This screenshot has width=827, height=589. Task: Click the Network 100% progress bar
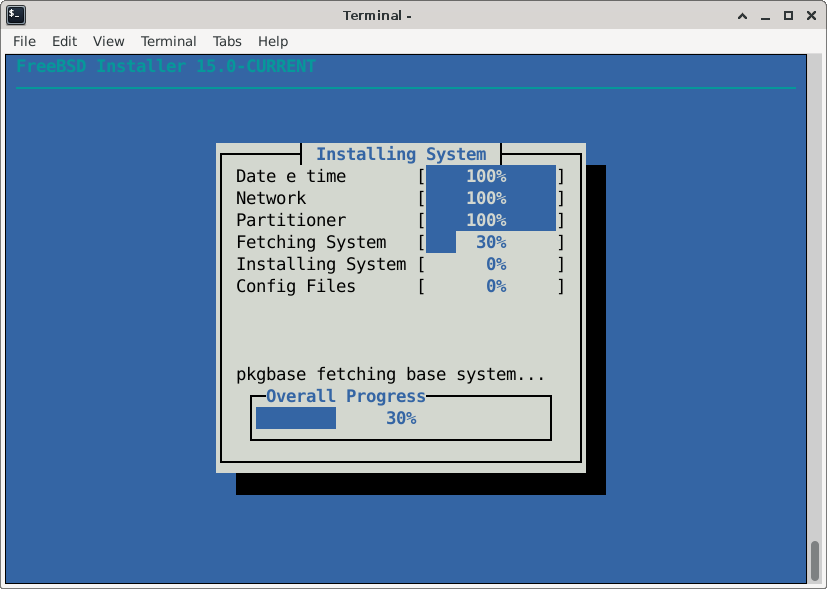[490, 198]
